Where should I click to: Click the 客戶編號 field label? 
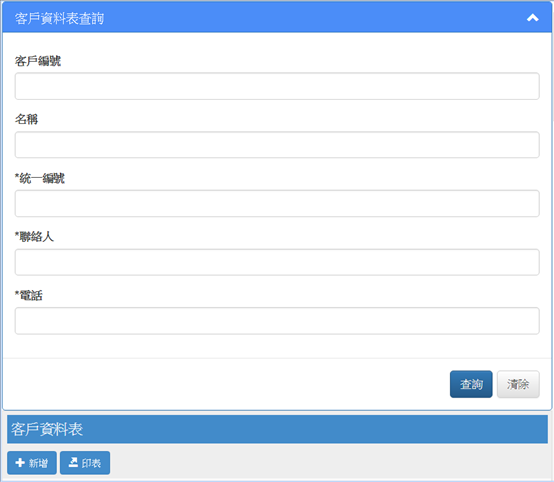(38, 61)
